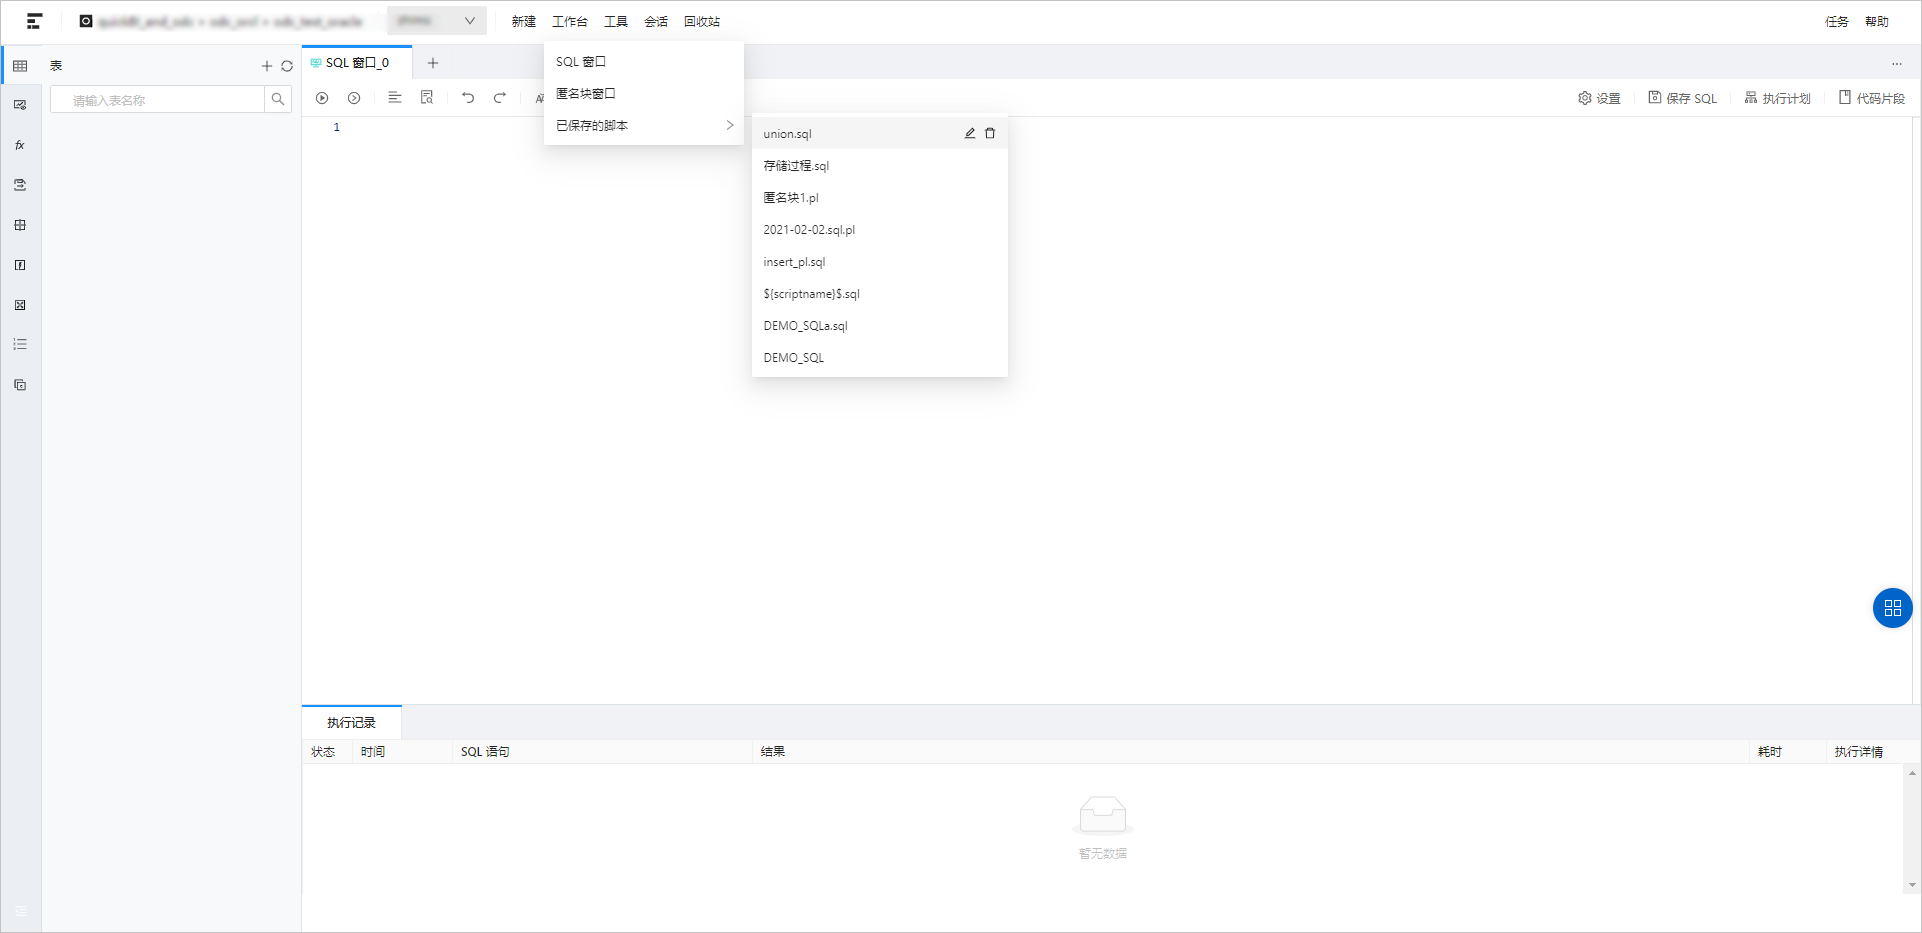Delete union.sql using the trash icon

pyautogui.click(x=990, y=133)
